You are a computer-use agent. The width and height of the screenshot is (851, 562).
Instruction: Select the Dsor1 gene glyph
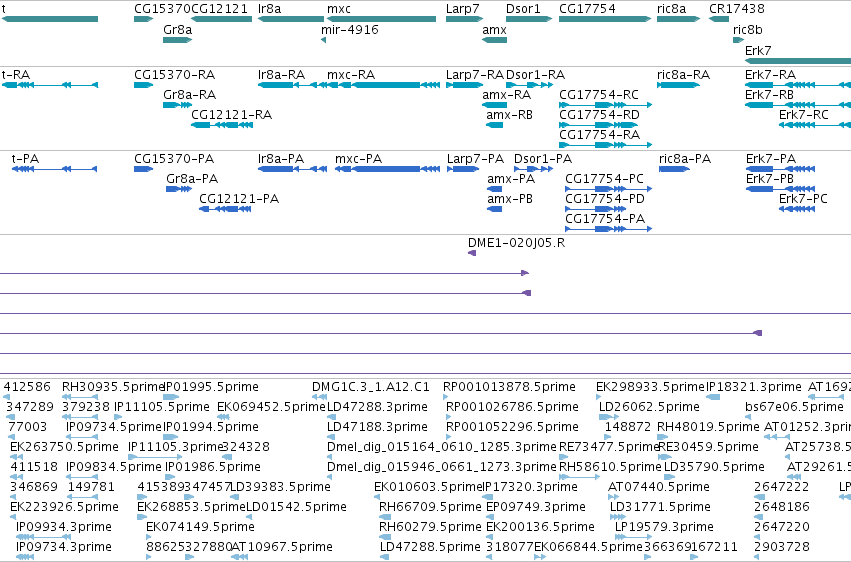point(529,19)
